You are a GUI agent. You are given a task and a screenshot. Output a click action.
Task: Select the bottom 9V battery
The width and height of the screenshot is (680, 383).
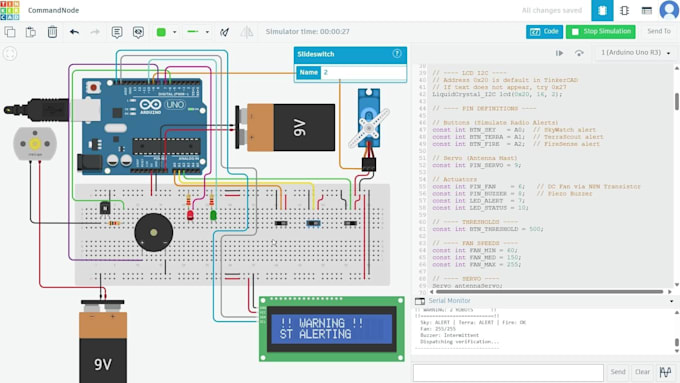(x=103, y=341)
